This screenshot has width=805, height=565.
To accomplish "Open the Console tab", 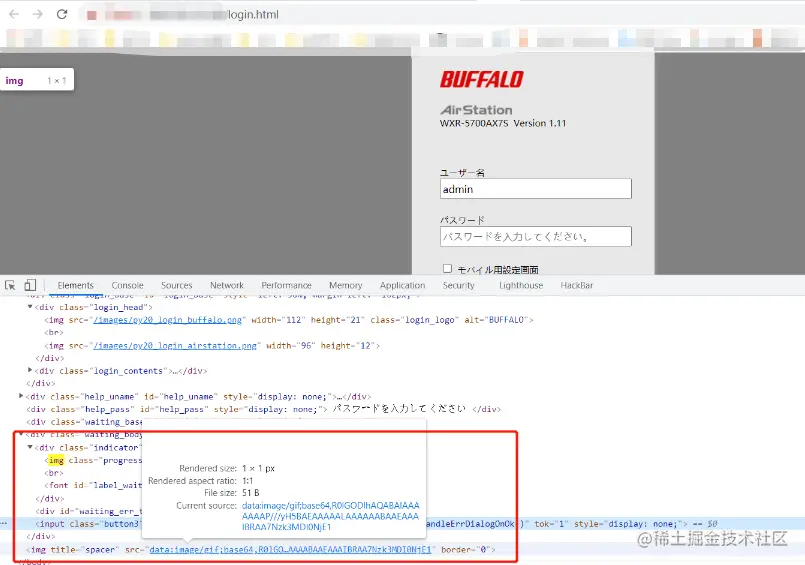I will (x=127, y=285).
